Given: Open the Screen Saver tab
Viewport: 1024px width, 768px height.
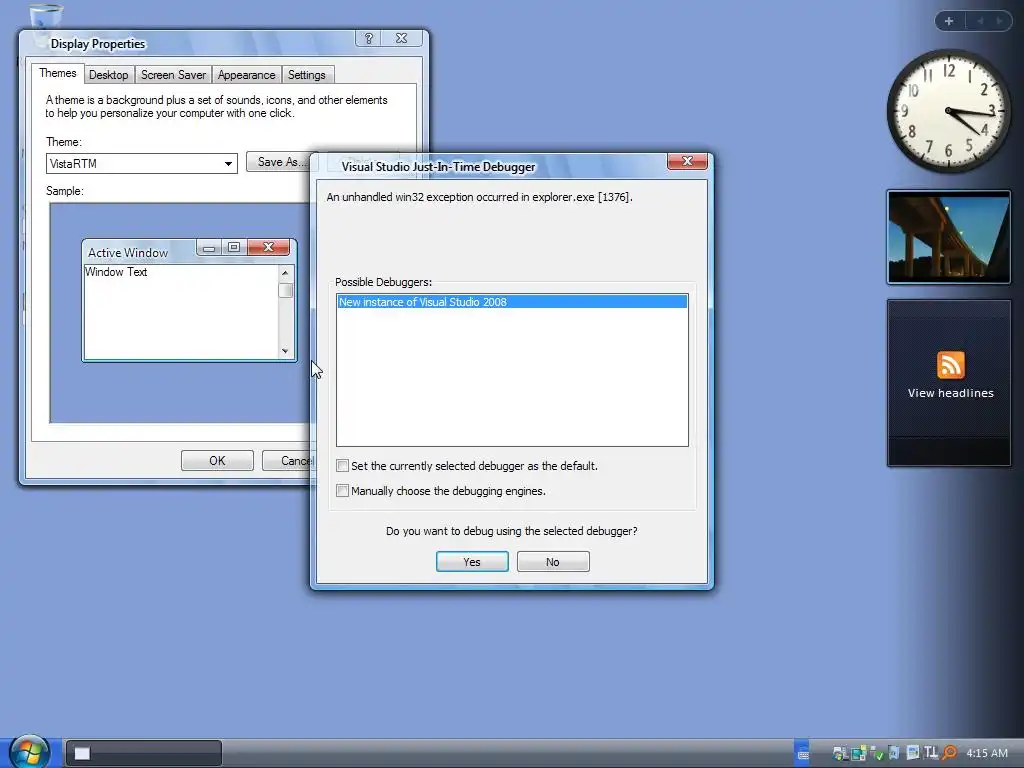Looking at the screenshot, I should 173,75.
